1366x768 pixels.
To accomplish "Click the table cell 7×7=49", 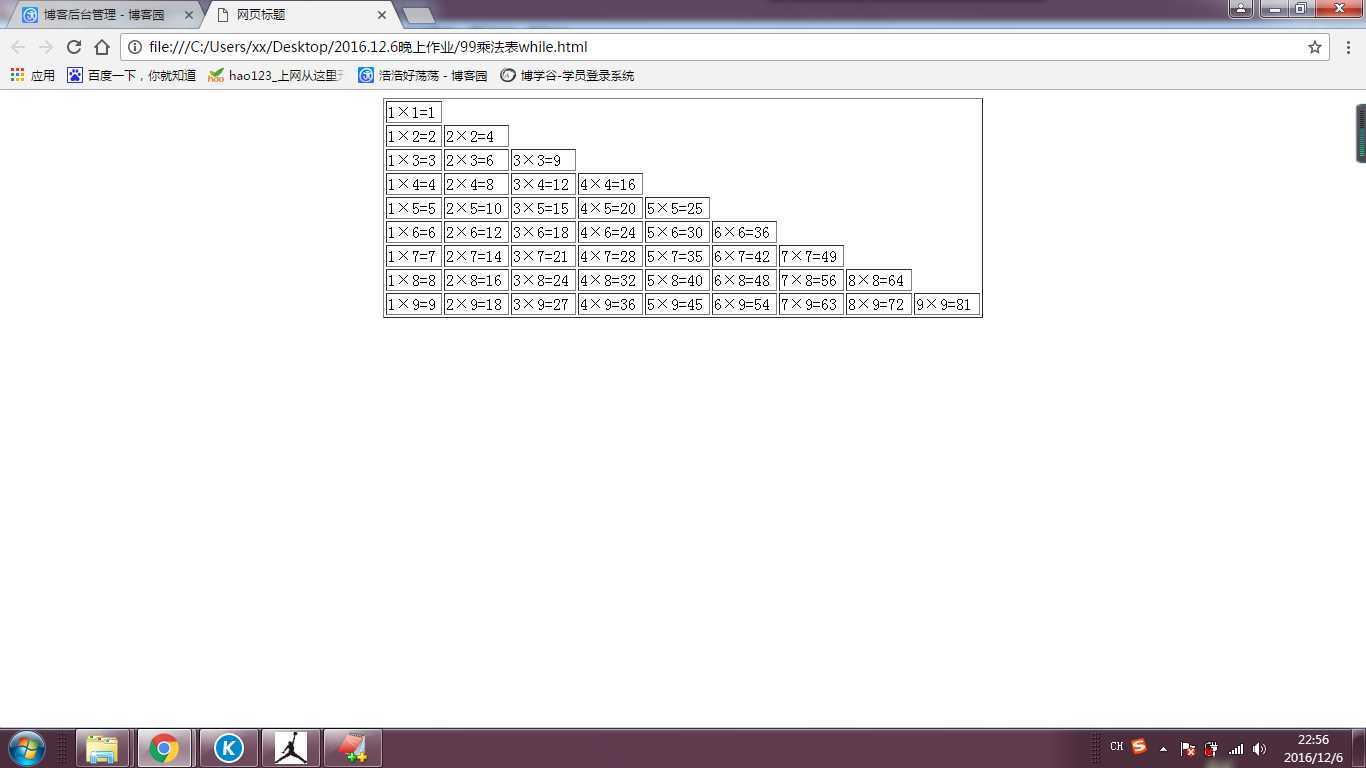I will (811, 256).
